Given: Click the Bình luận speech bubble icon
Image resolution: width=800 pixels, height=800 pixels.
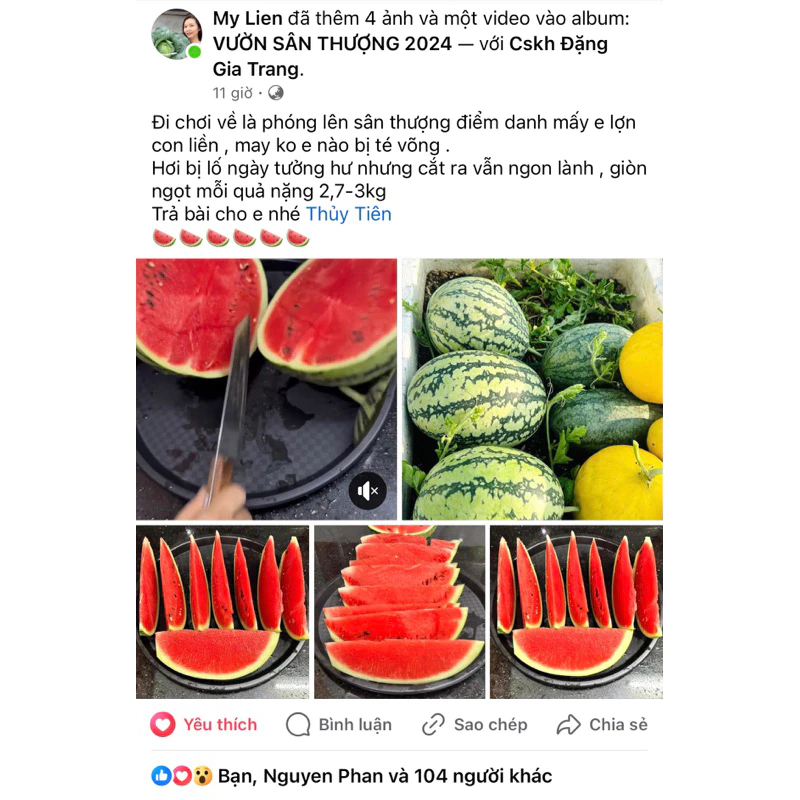Looking at the screenshot, I should coord(298,724).
